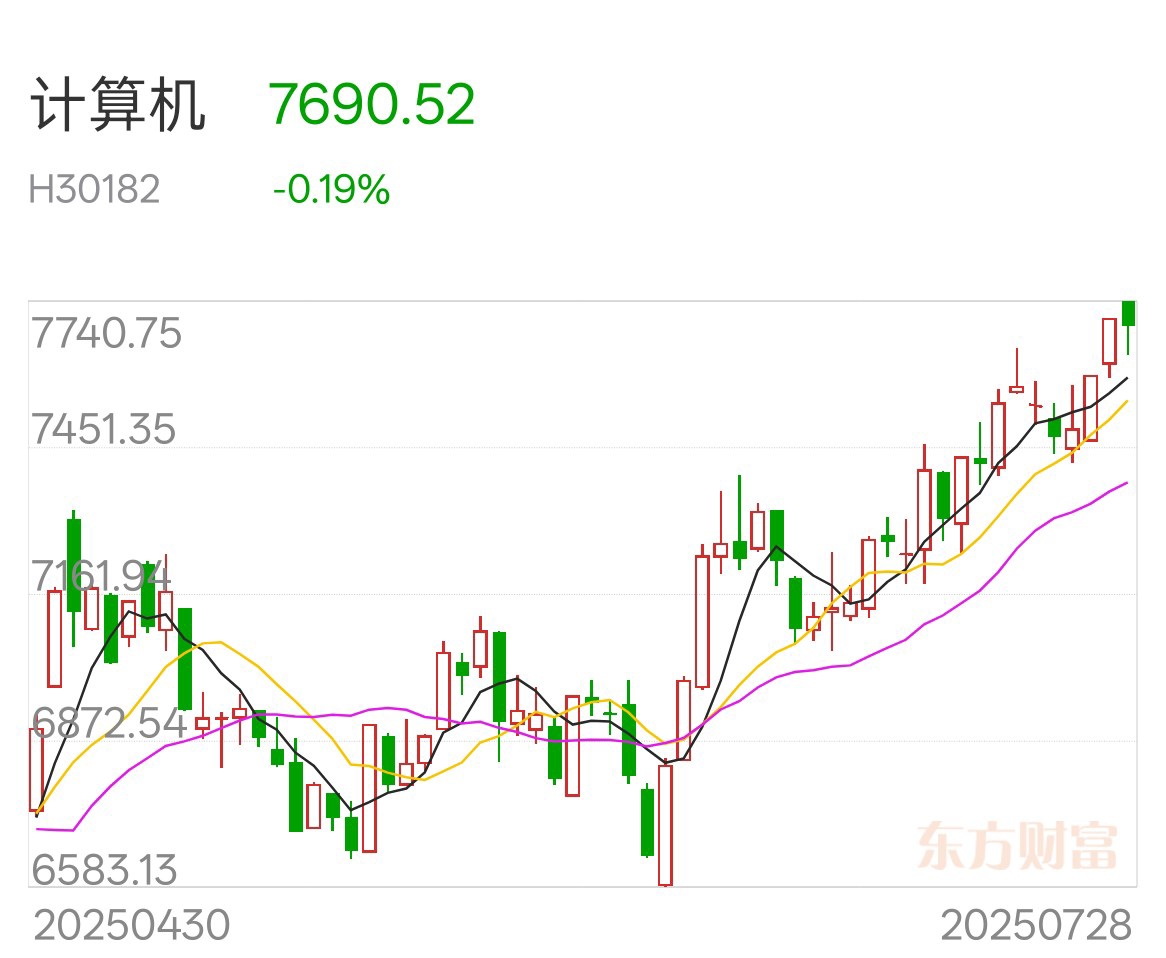The image size is (1166, 958).
Task: Select the H30182 index code
Action: 94,189
